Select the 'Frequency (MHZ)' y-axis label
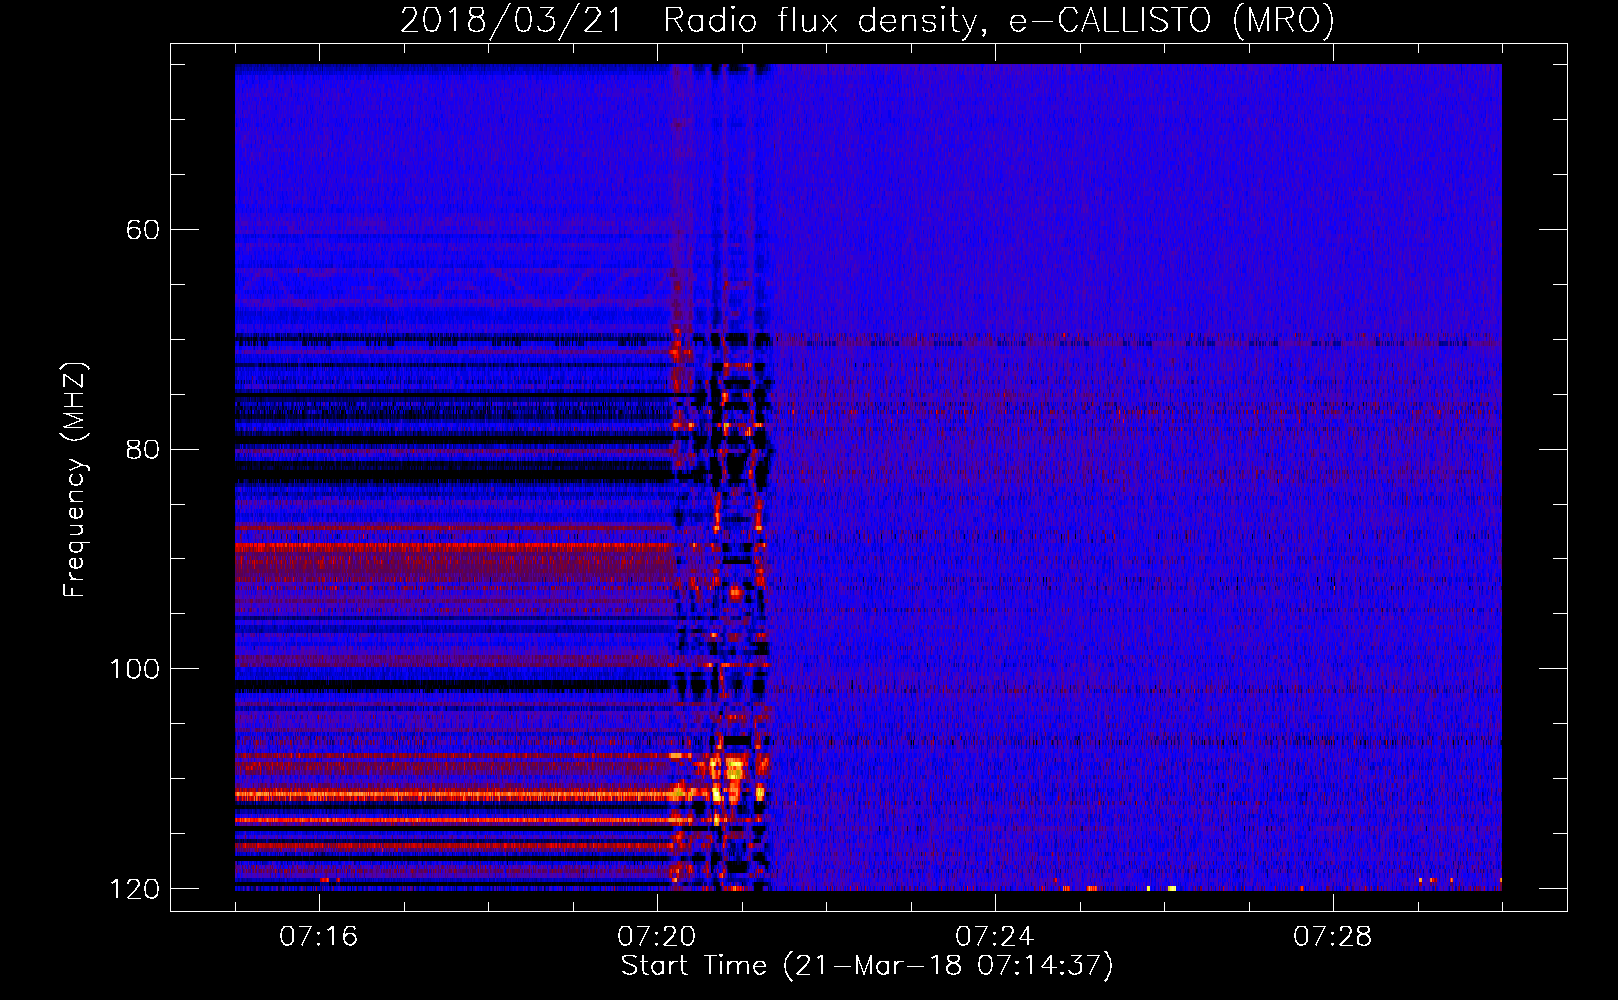This screenshot has height=1000, width=1618. tap(75, 480)
